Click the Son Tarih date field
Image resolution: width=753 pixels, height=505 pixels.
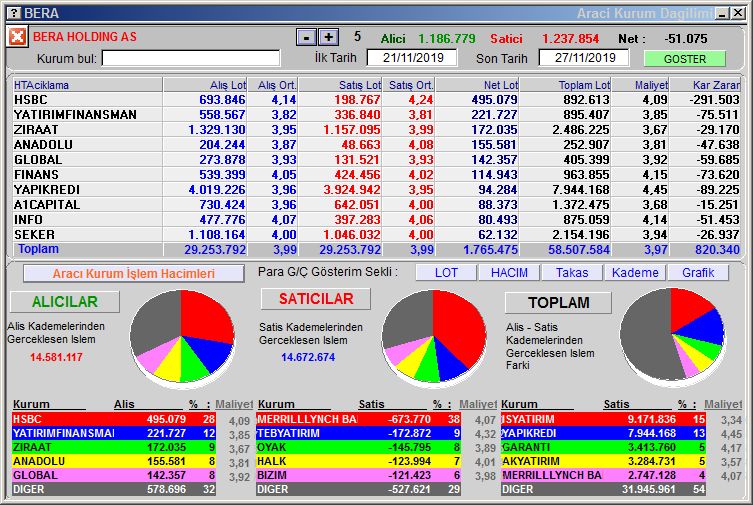(584, 58)
